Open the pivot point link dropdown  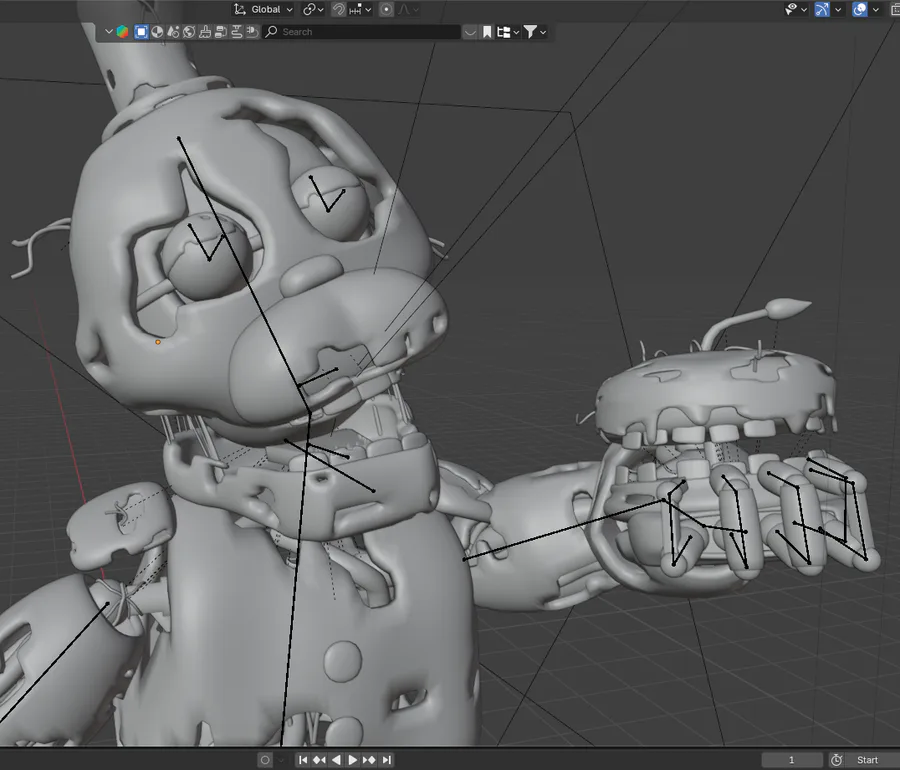(313, 9)
